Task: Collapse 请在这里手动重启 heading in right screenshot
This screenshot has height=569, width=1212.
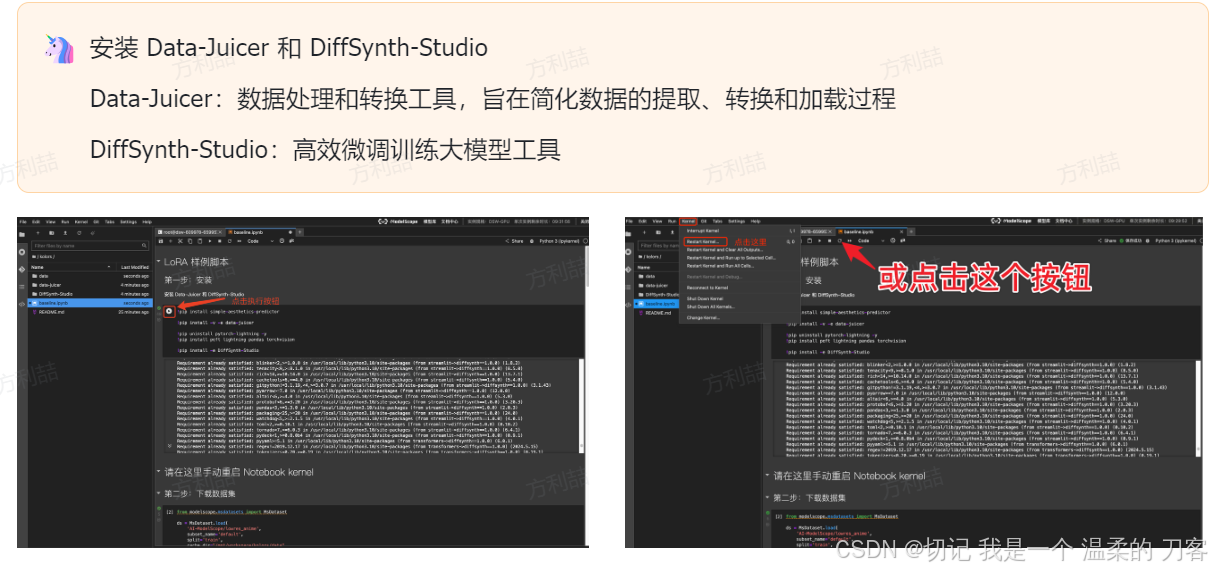Action: click(767, 476)
